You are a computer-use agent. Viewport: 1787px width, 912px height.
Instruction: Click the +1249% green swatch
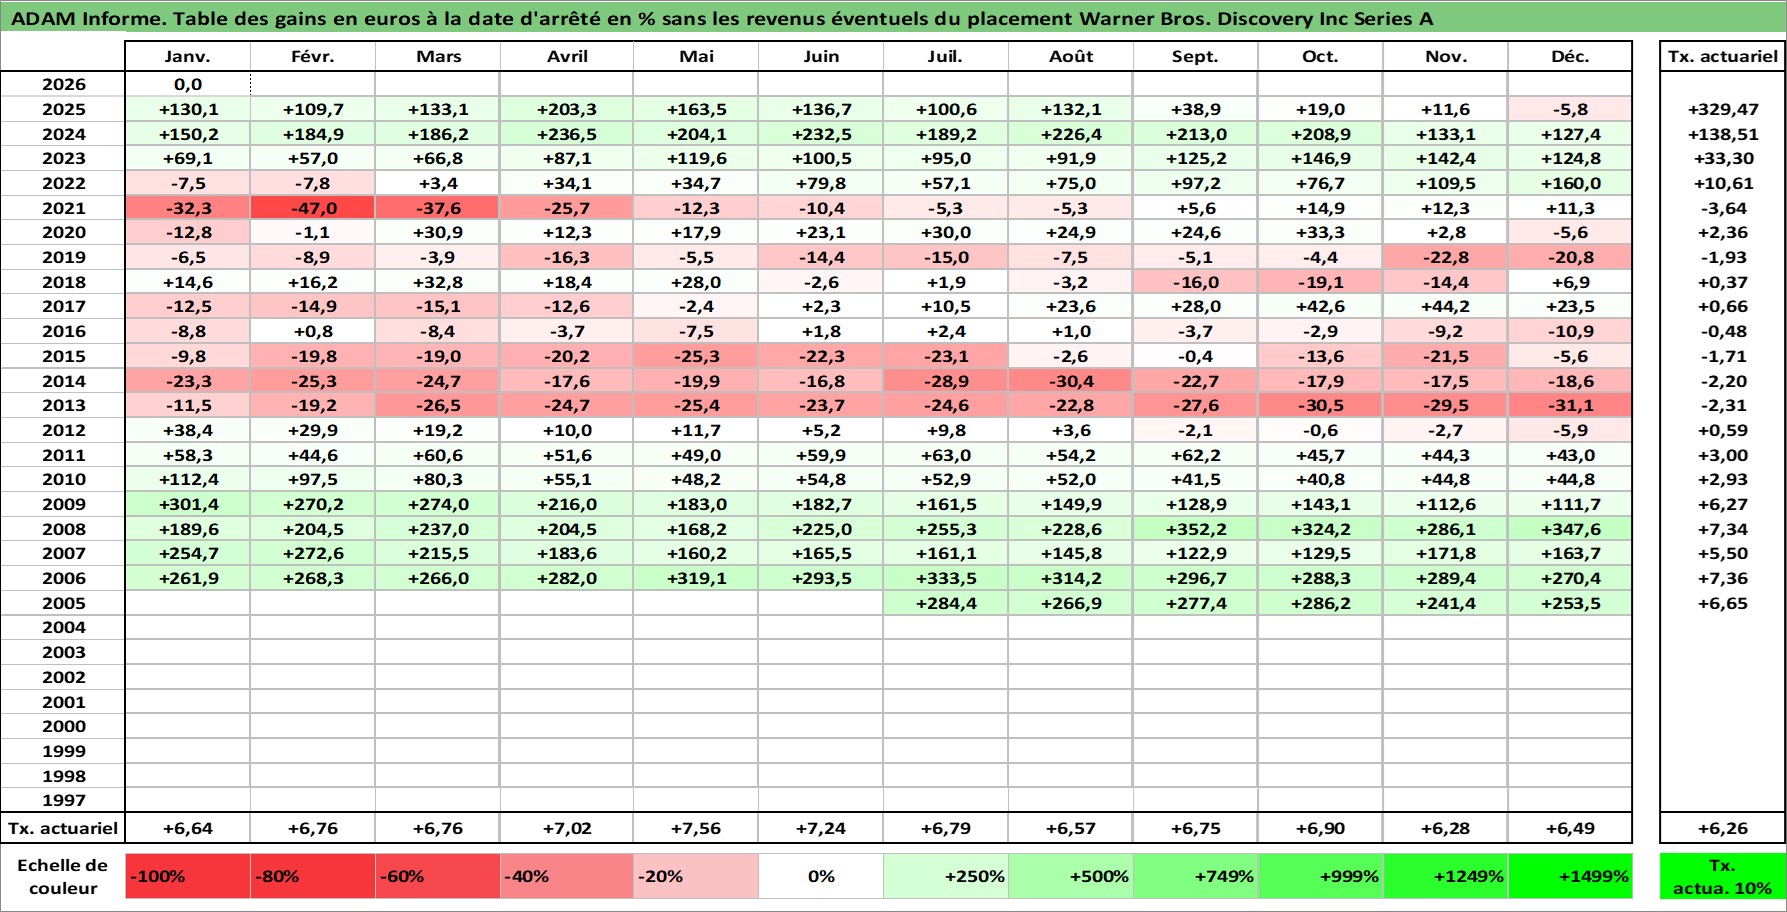point(1445,876)
